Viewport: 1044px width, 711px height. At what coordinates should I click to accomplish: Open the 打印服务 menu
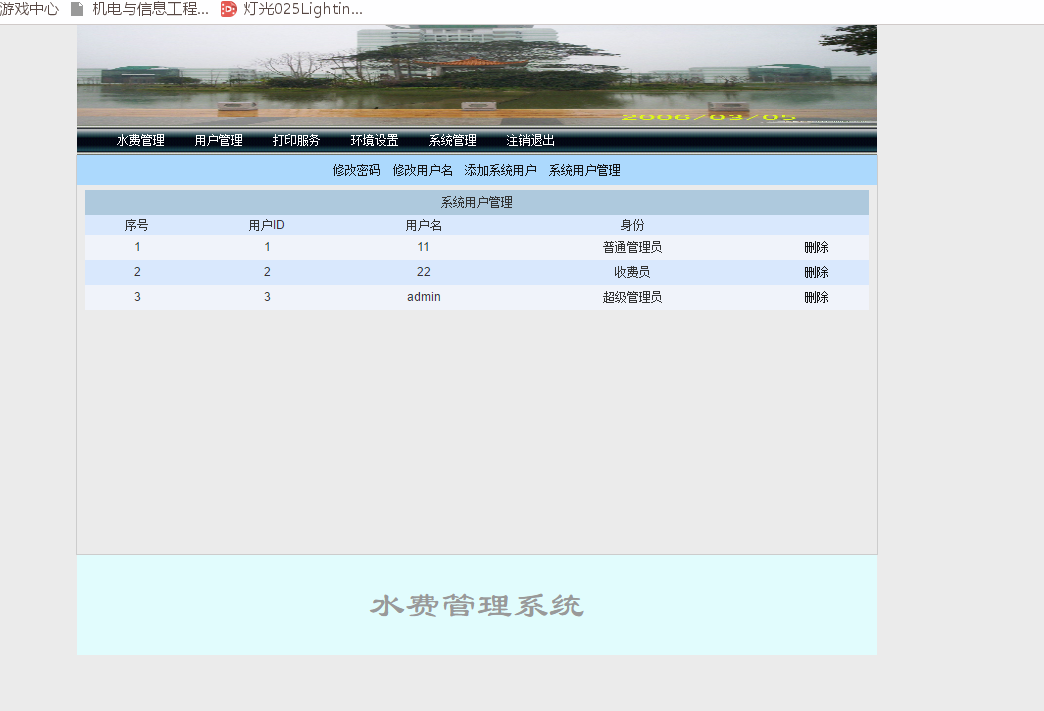tap(296, 140)
